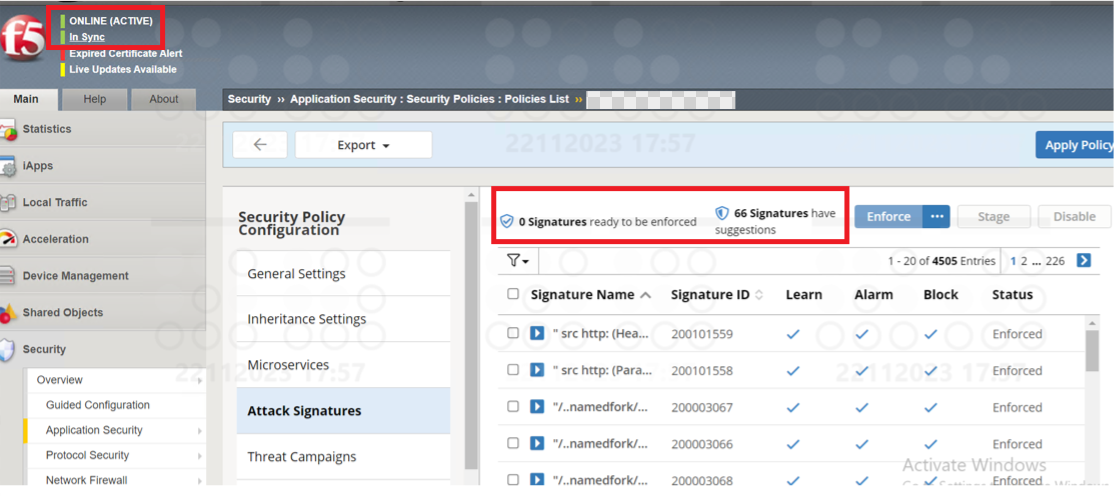Select all signatures header checkbox

click(x=513, y=293)
